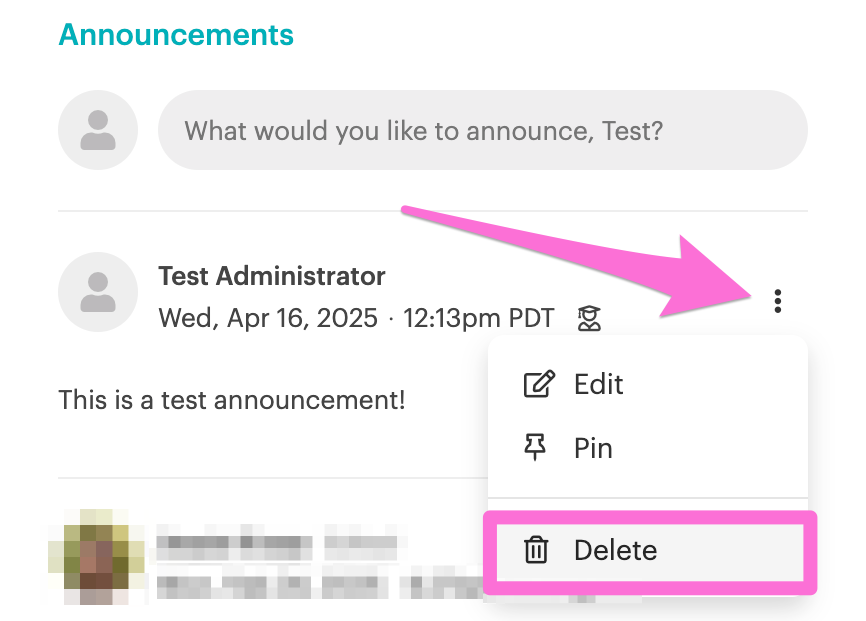Viewport: 866px width, 621px height.
Task: Choose the Pin menu label
Action: [593, 448]
